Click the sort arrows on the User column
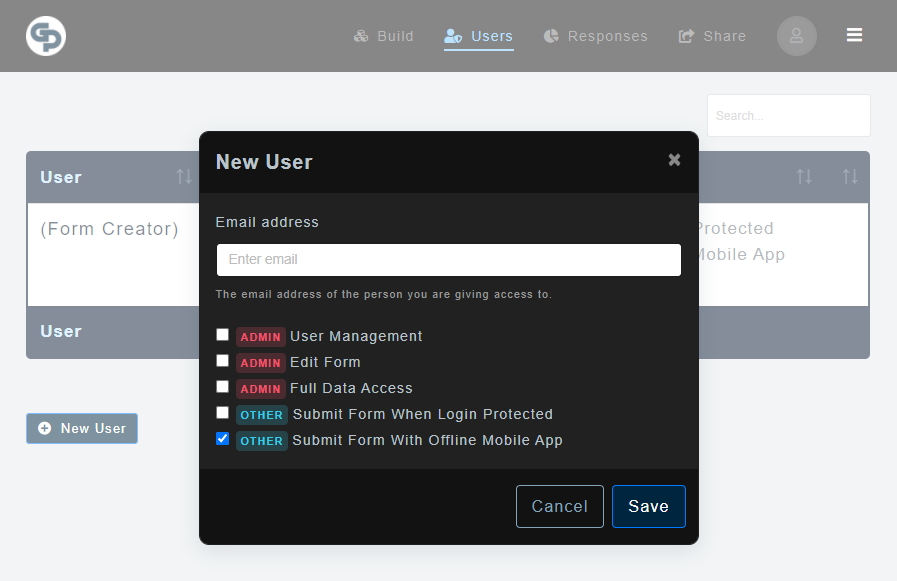The image size is (897, 581). (x=183, y=177)
